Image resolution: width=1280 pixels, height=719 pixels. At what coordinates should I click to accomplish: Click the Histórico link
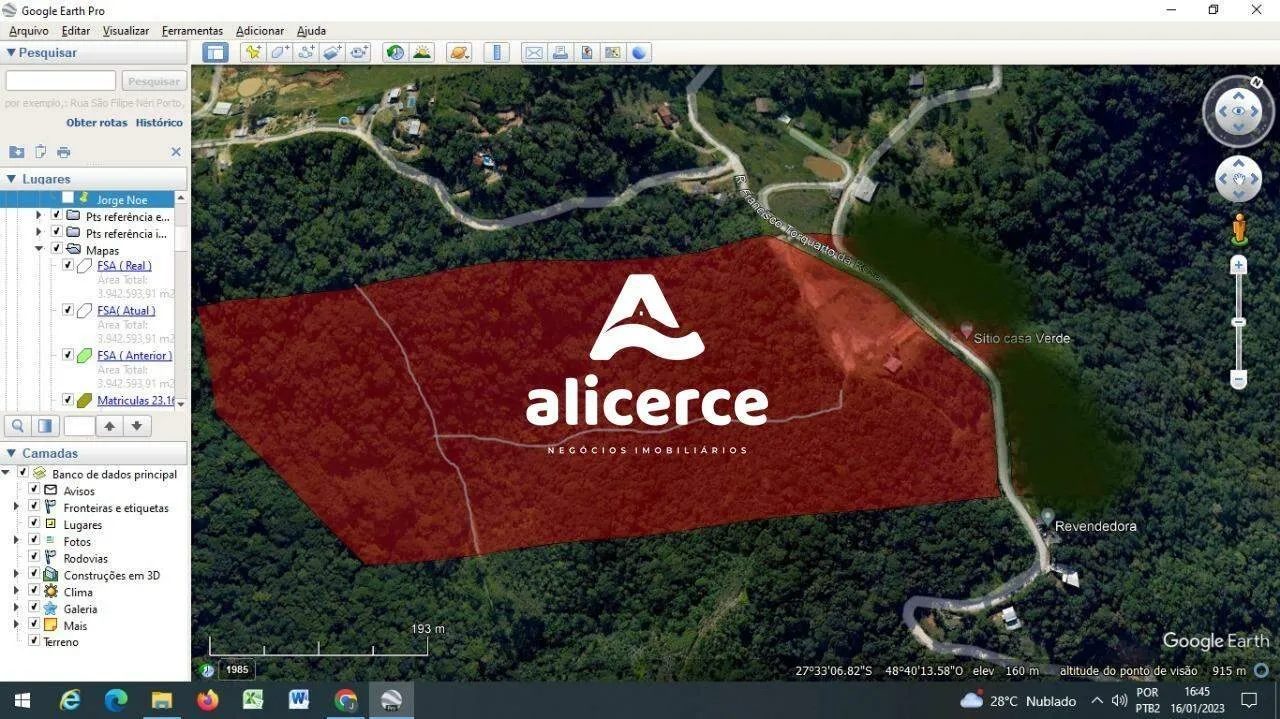point(159,122)
